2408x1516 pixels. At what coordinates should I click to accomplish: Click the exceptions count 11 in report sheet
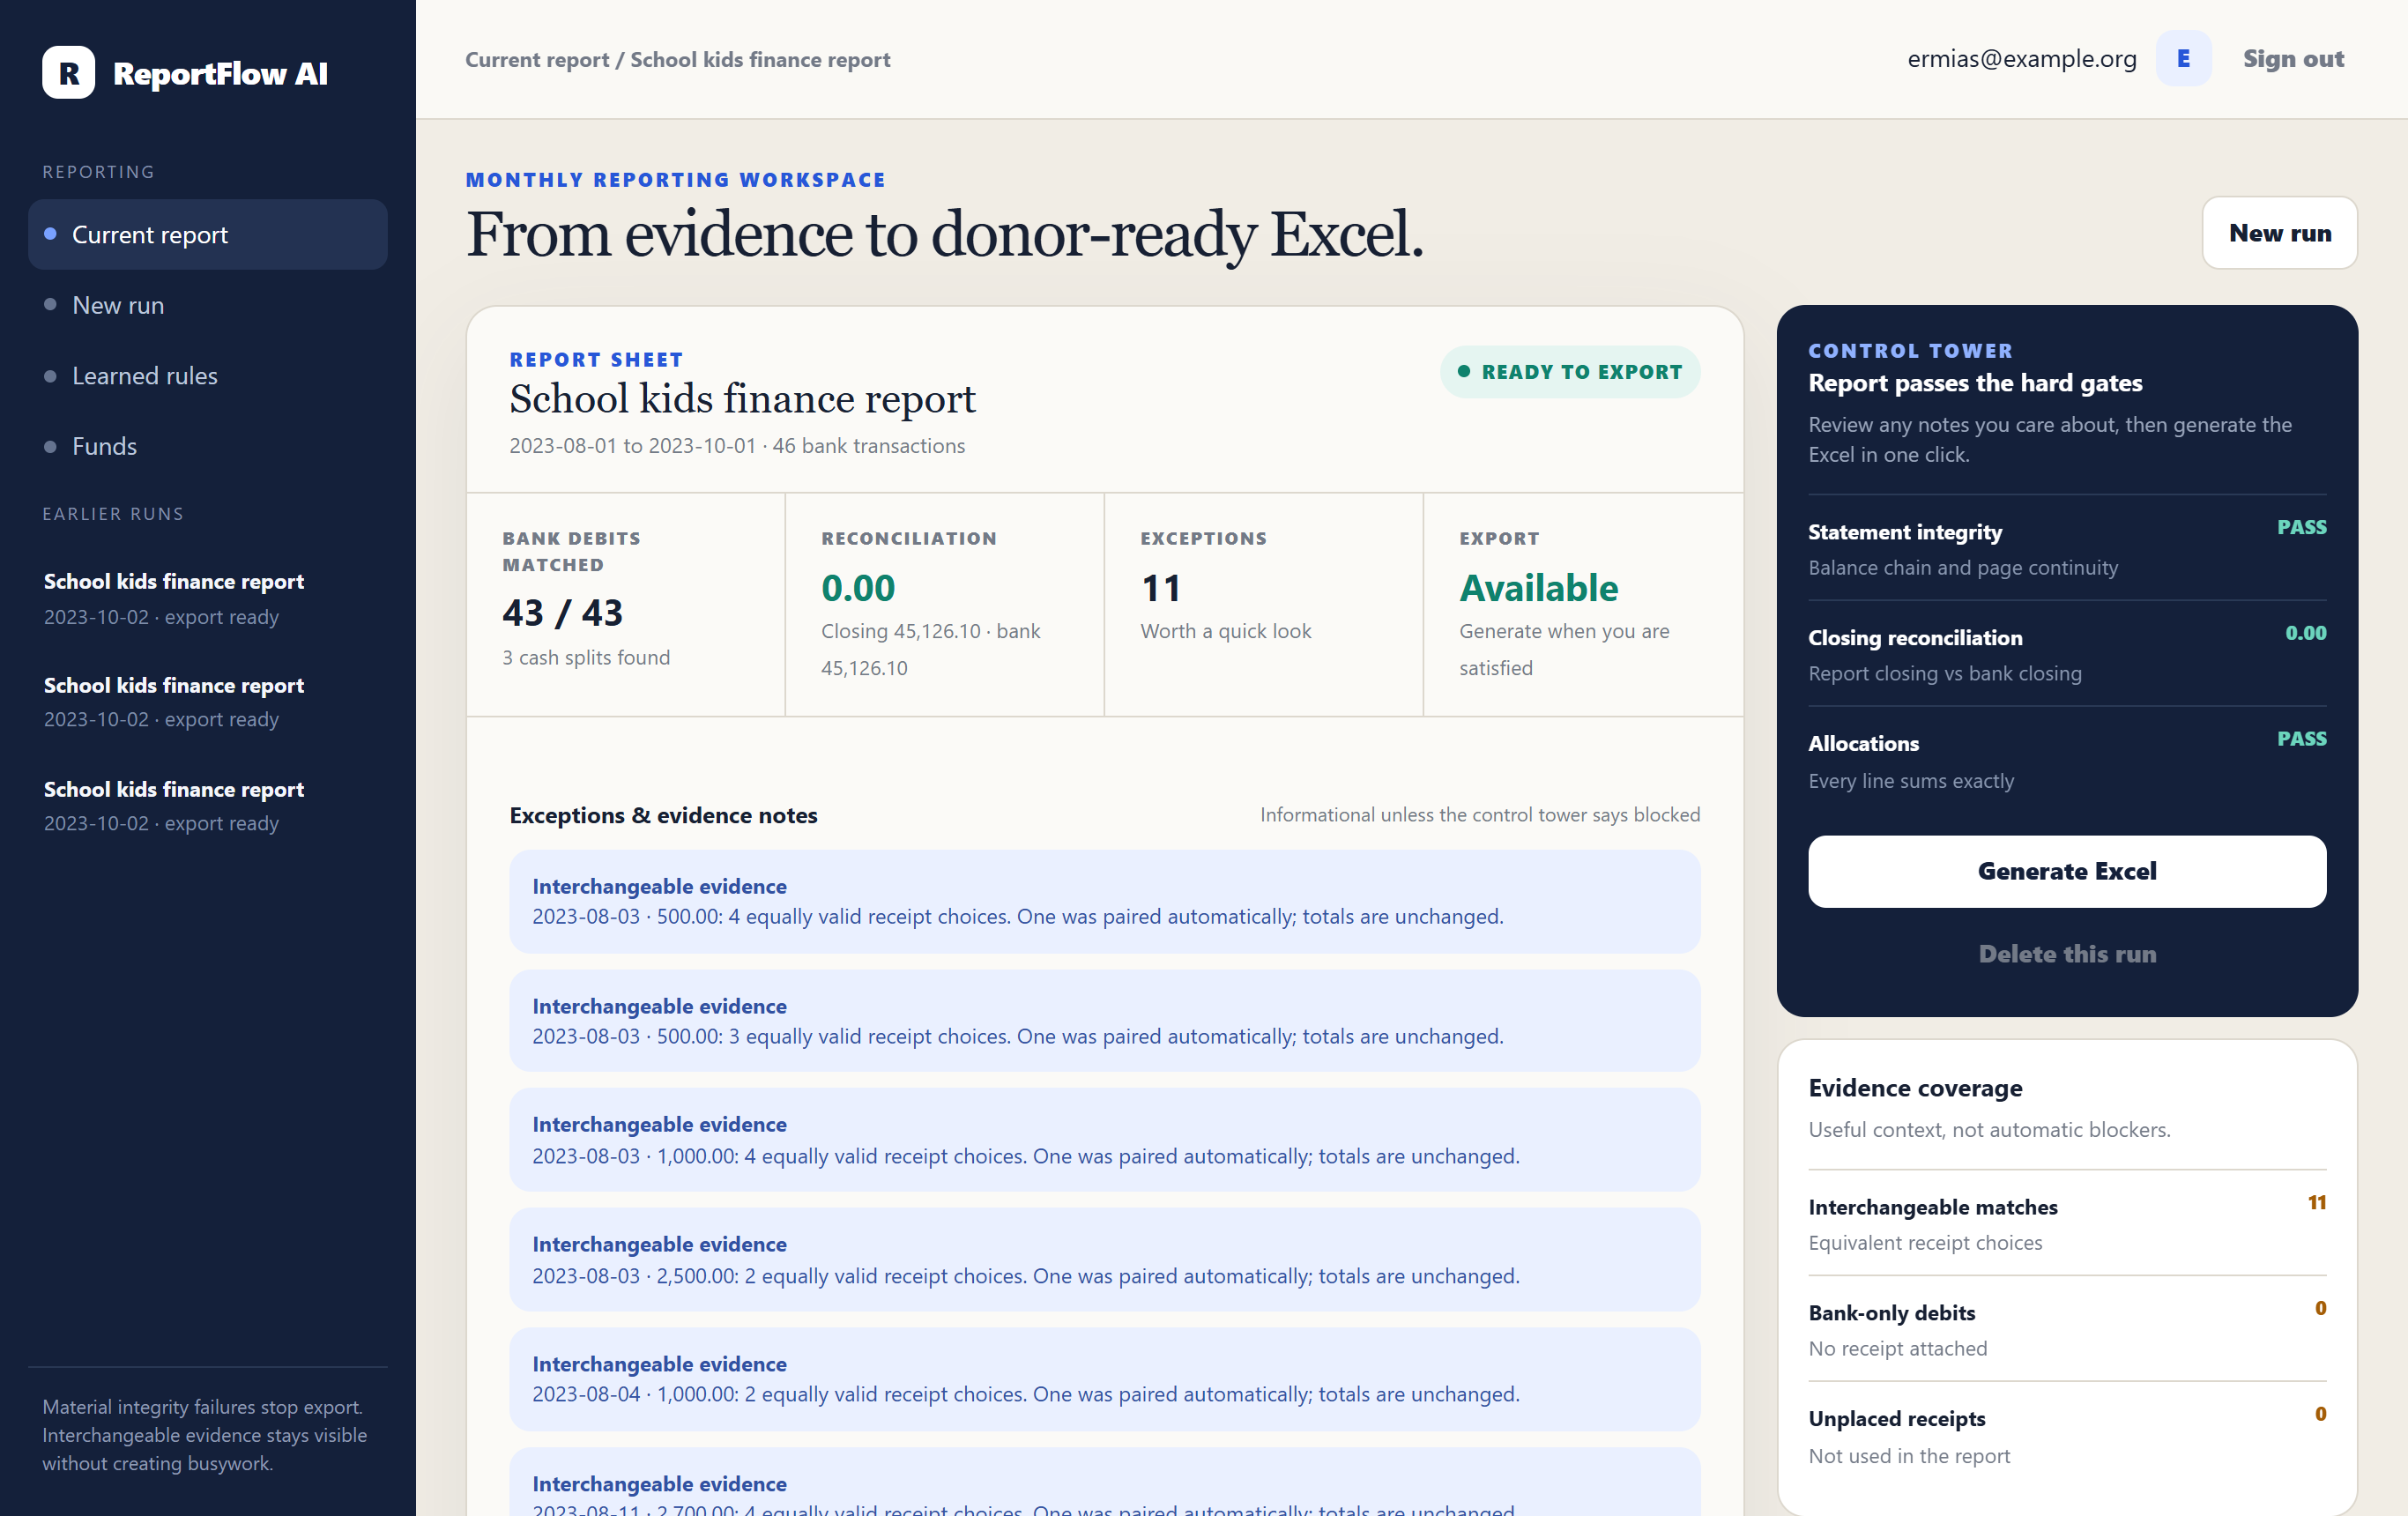pyautogui.click(x=1161, y=588)
